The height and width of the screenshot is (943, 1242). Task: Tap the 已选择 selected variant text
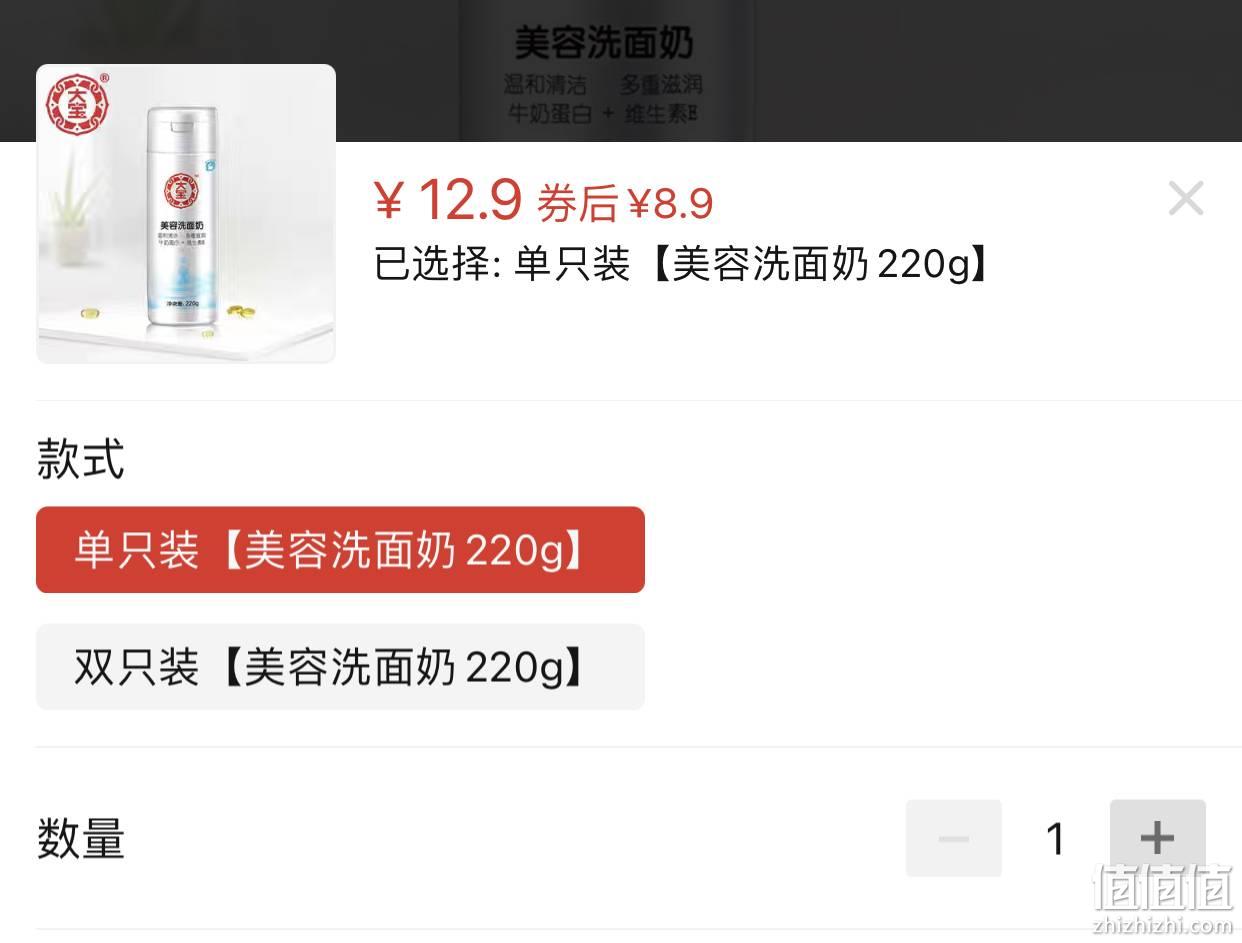(683, 265)
